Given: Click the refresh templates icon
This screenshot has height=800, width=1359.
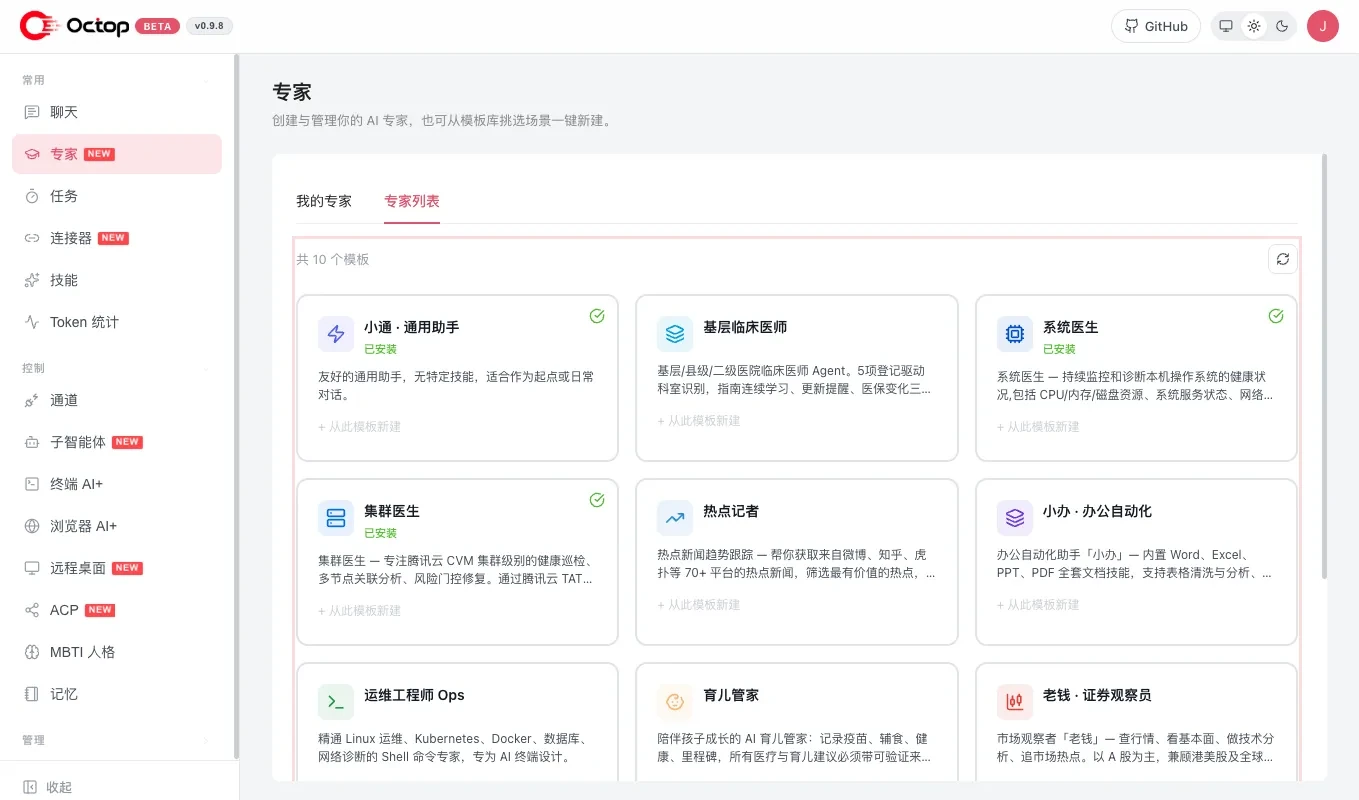Looking at the screenshot, I should pyautogui.click(x=1283, y=259).
